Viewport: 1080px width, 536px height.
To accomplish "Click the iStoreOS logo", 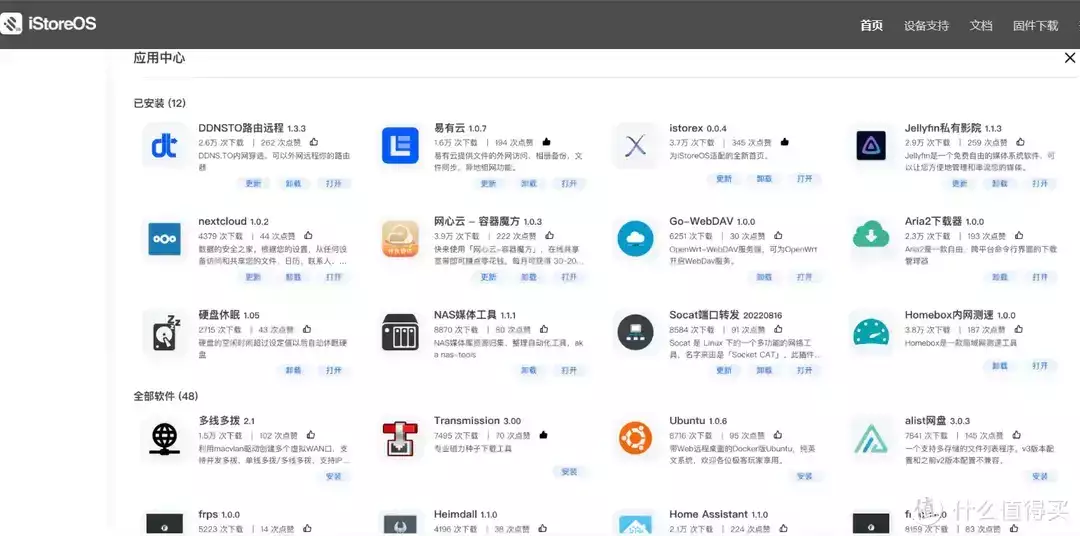I will pos(48,24).
